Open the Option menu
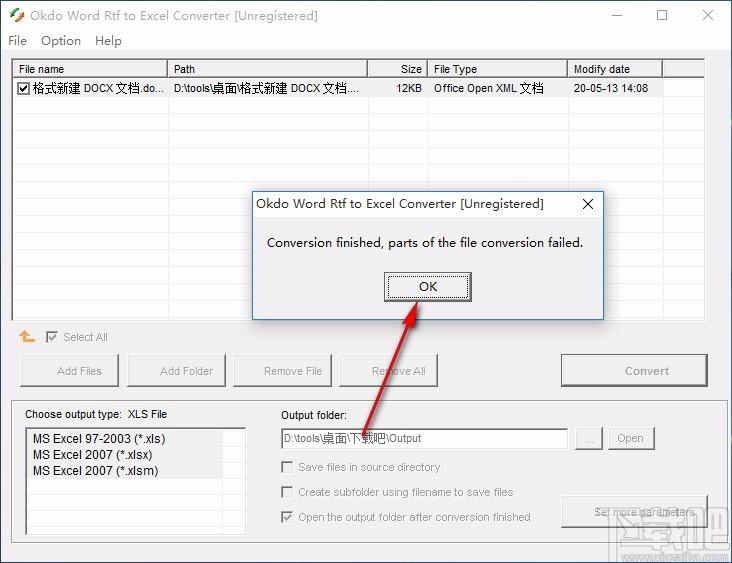Image resolution: width=732 pixels, height=563 pixels. 61,41
